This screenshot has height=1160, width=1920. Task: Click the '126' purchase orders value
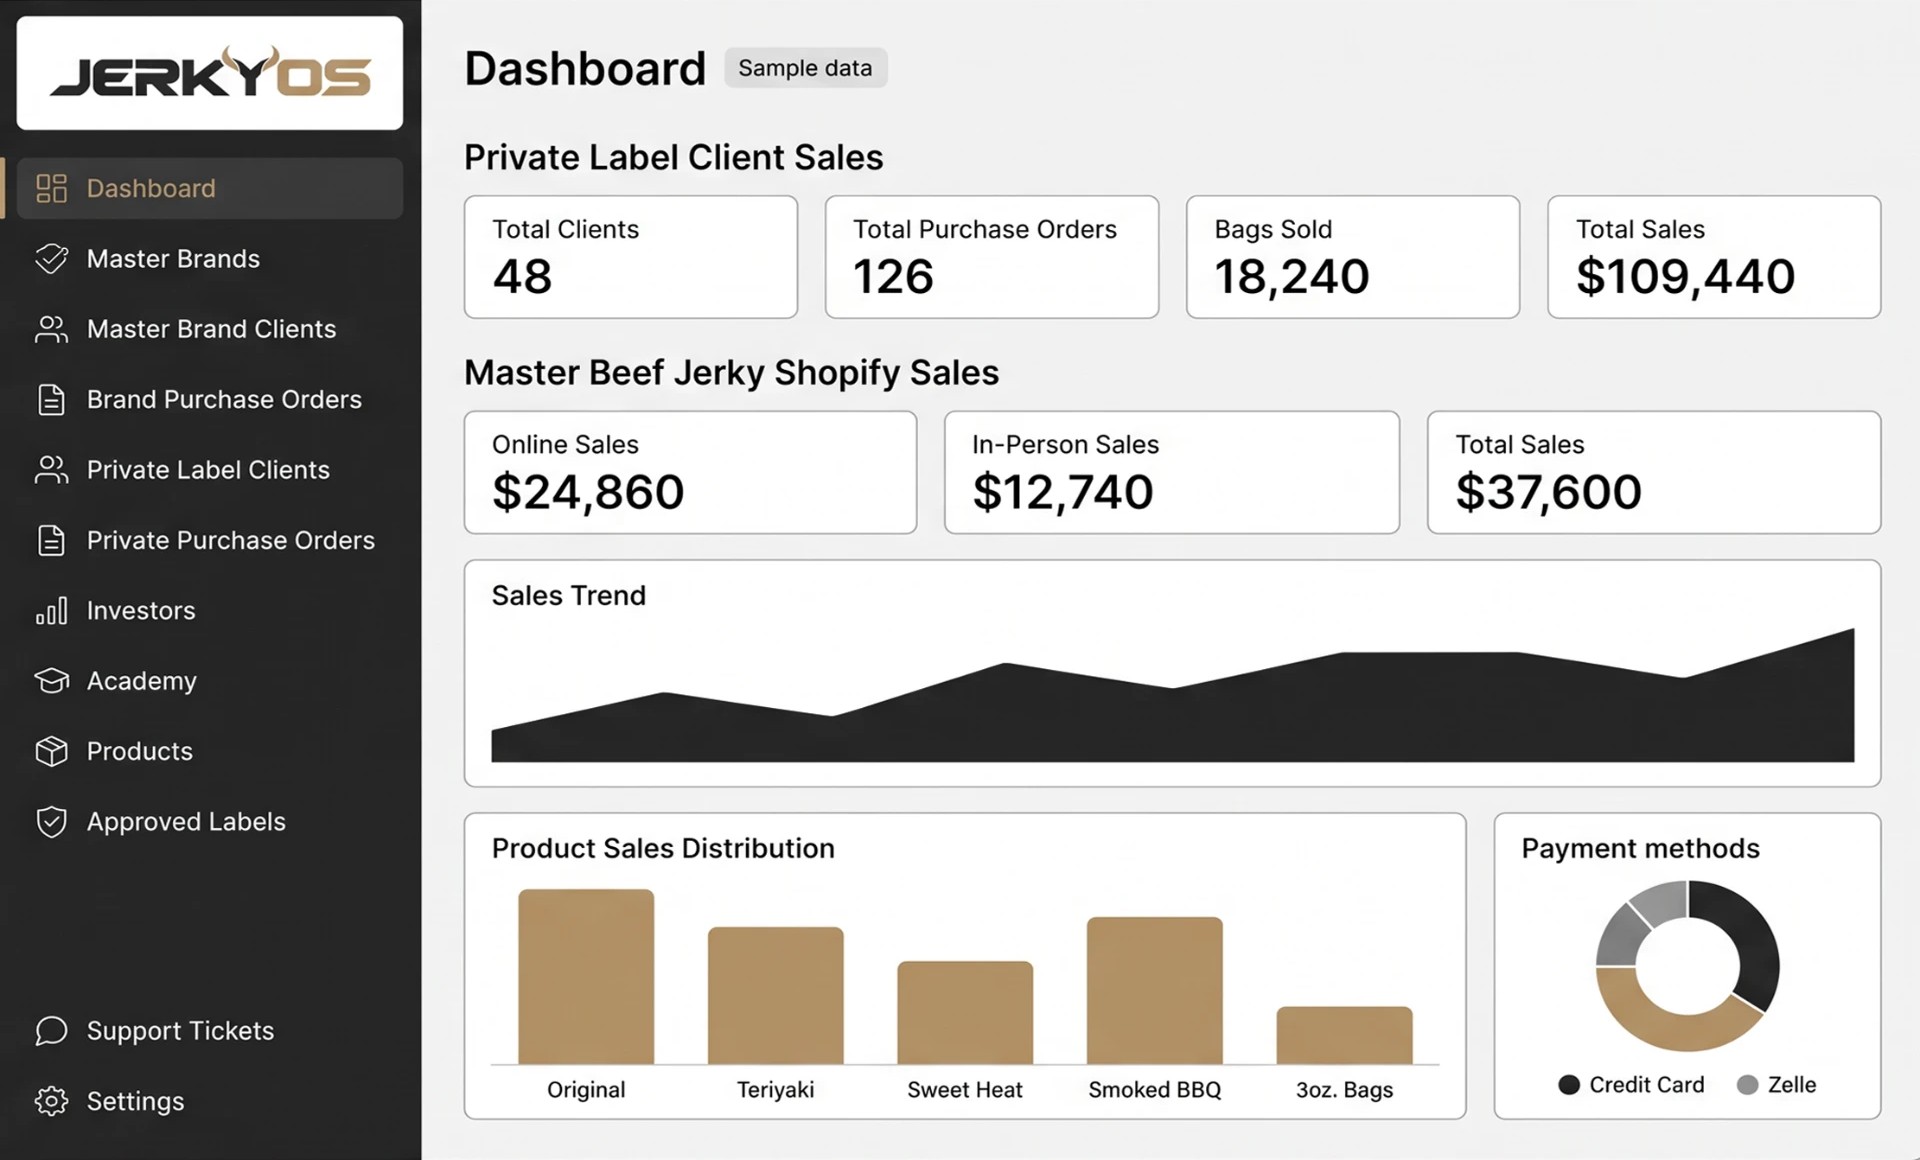893,276
